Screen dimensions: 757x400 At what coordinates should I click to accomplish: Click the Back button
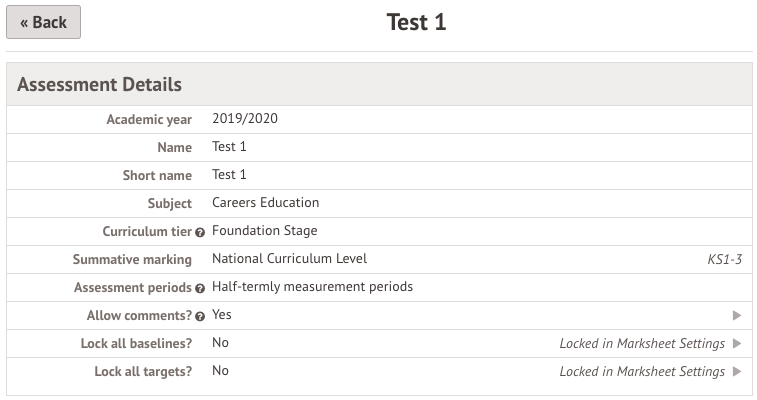[43, 22]
